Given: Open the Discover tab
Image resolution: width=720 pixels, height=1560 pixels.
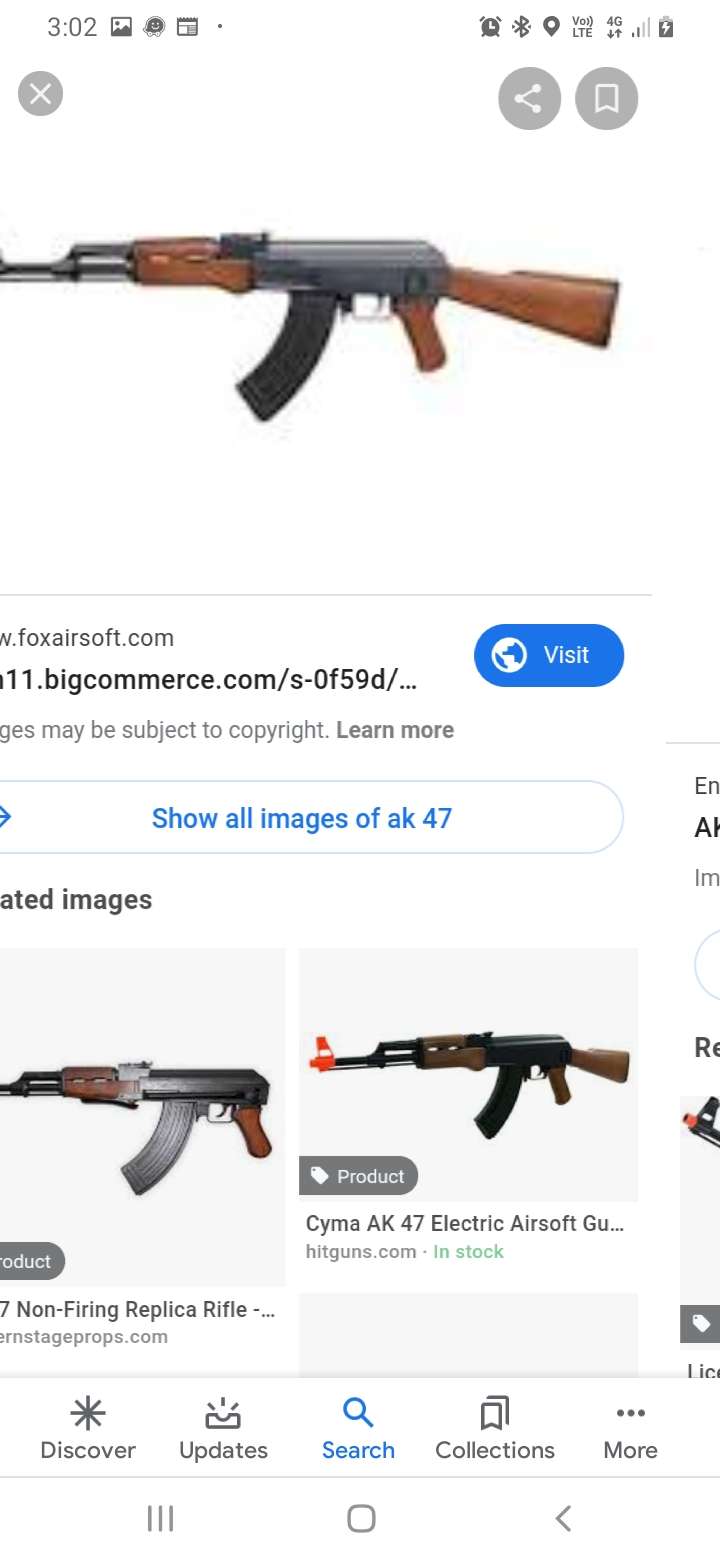Looking at the screenshot, I should pos(88,1429).
